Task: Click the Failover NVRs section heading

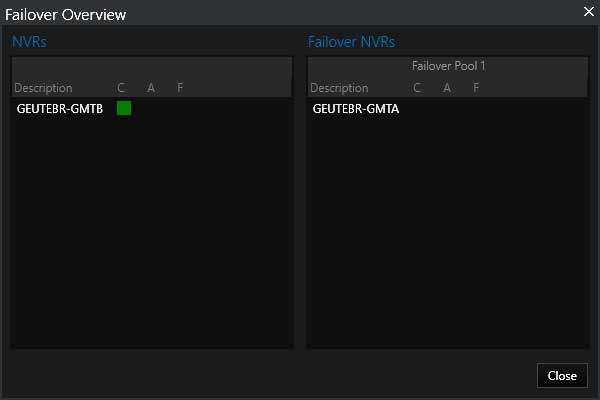Action: point(351,42)
